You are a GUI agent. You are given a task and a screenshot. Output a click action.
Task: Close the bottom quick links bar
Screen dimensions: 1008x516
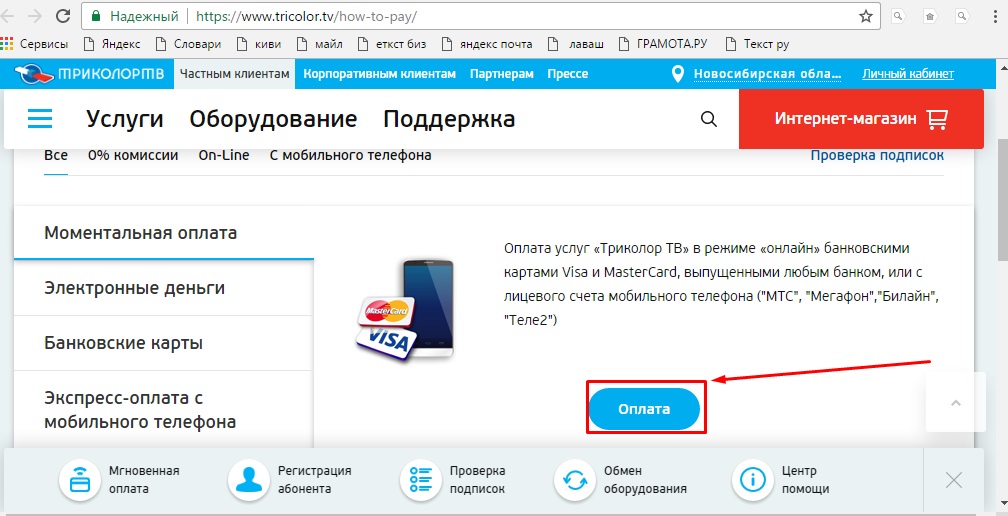954,480
